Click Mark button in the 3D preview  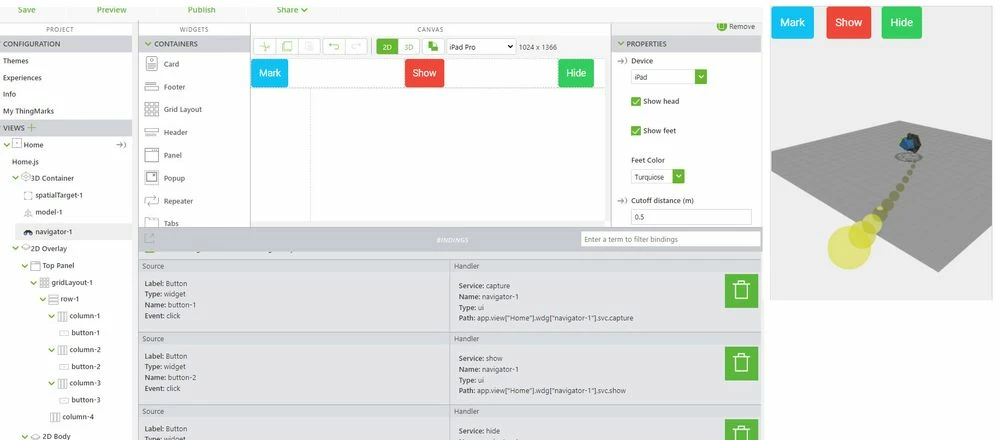(x=793, y=22)
